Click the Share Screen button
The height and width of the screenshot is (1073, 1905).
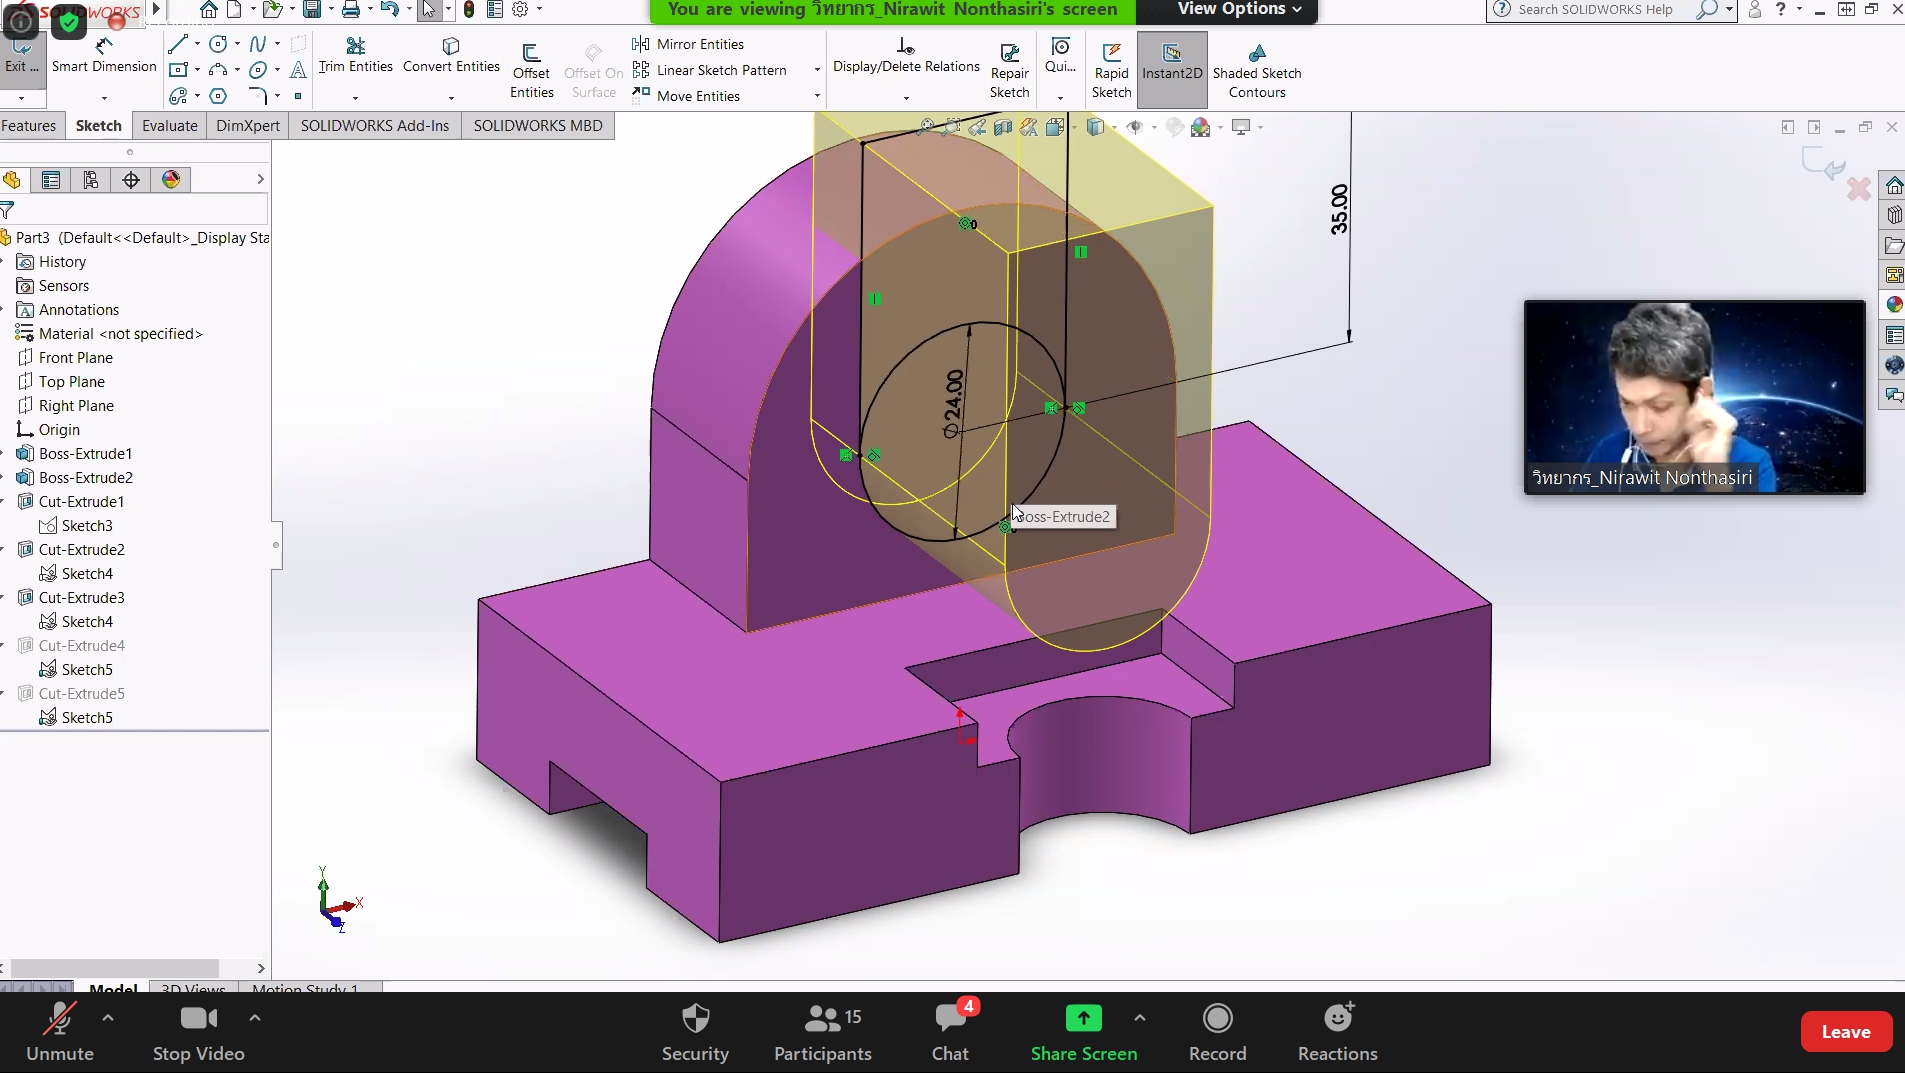tap(1084, 1032)
